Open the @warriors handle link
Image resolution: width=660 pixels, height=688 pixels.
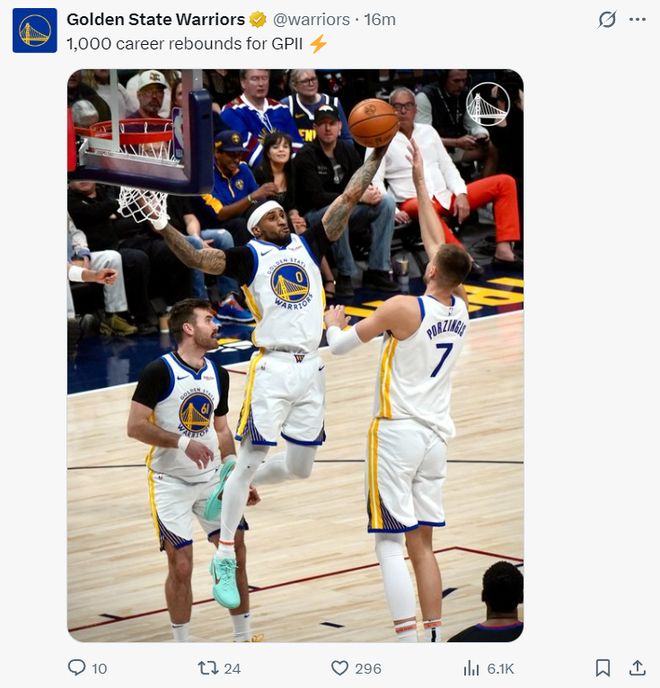311,19
